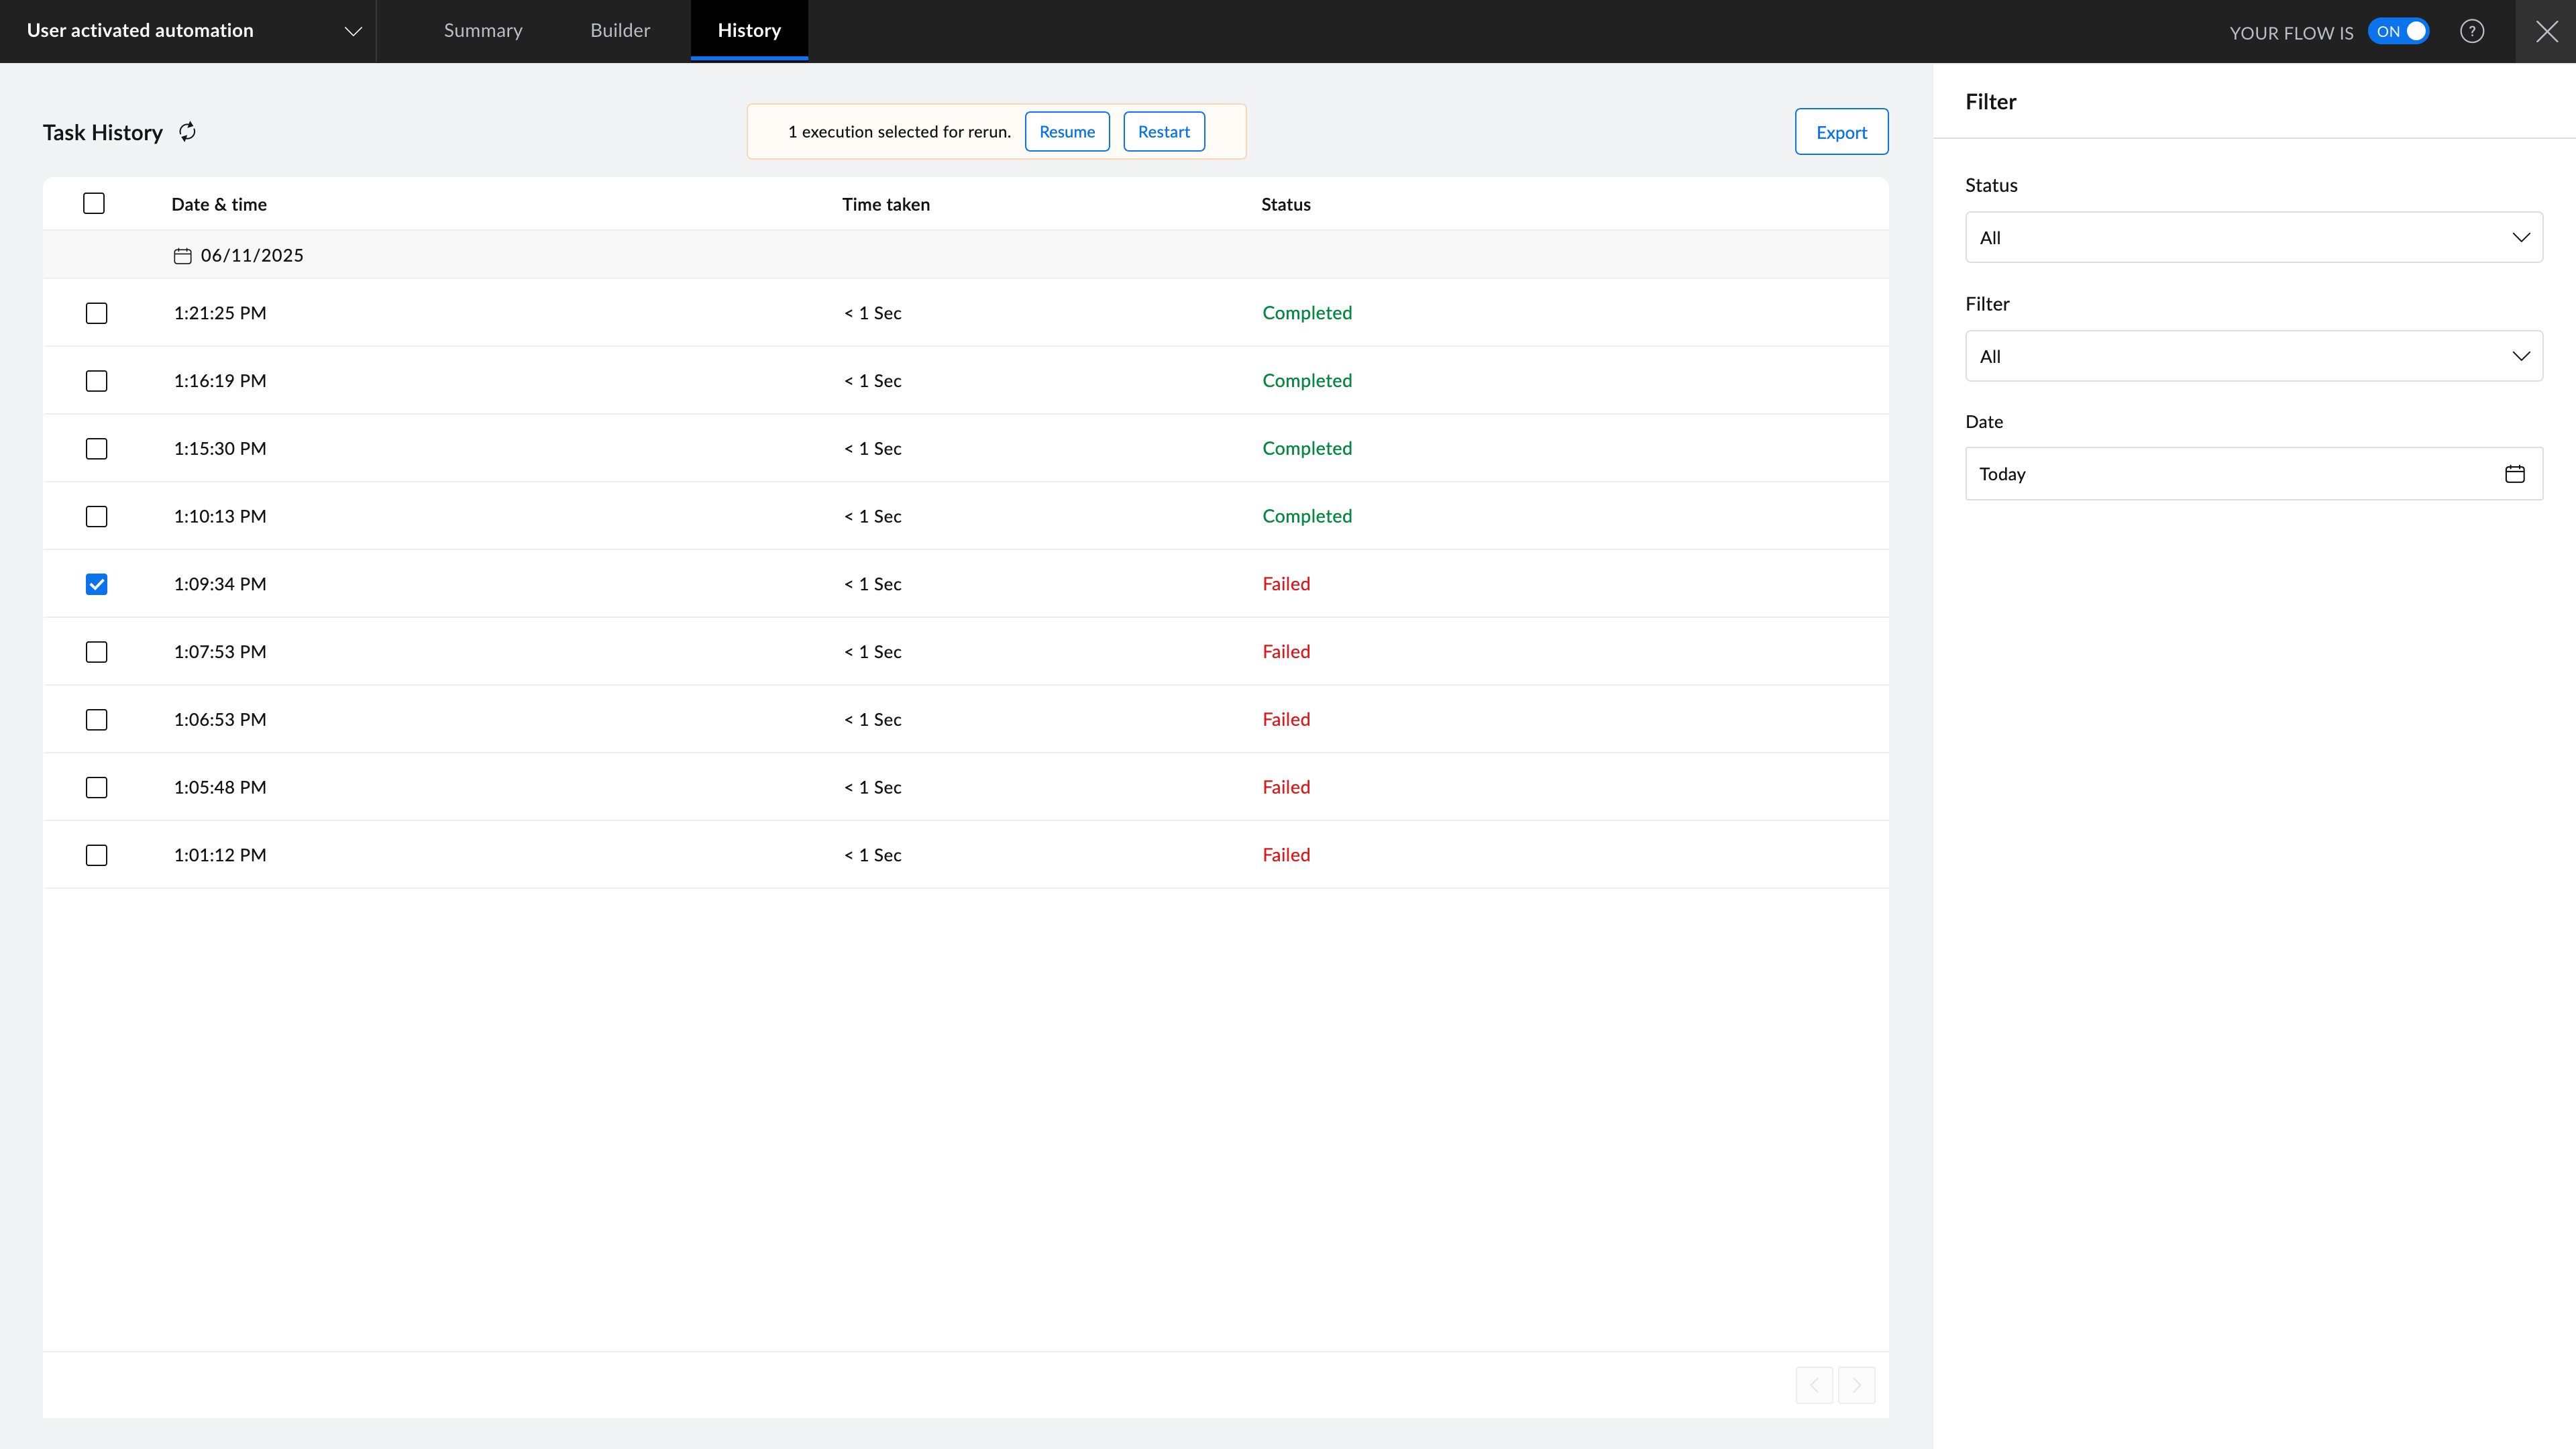
Task: Open the Builder tab
Action: (620, 31)
